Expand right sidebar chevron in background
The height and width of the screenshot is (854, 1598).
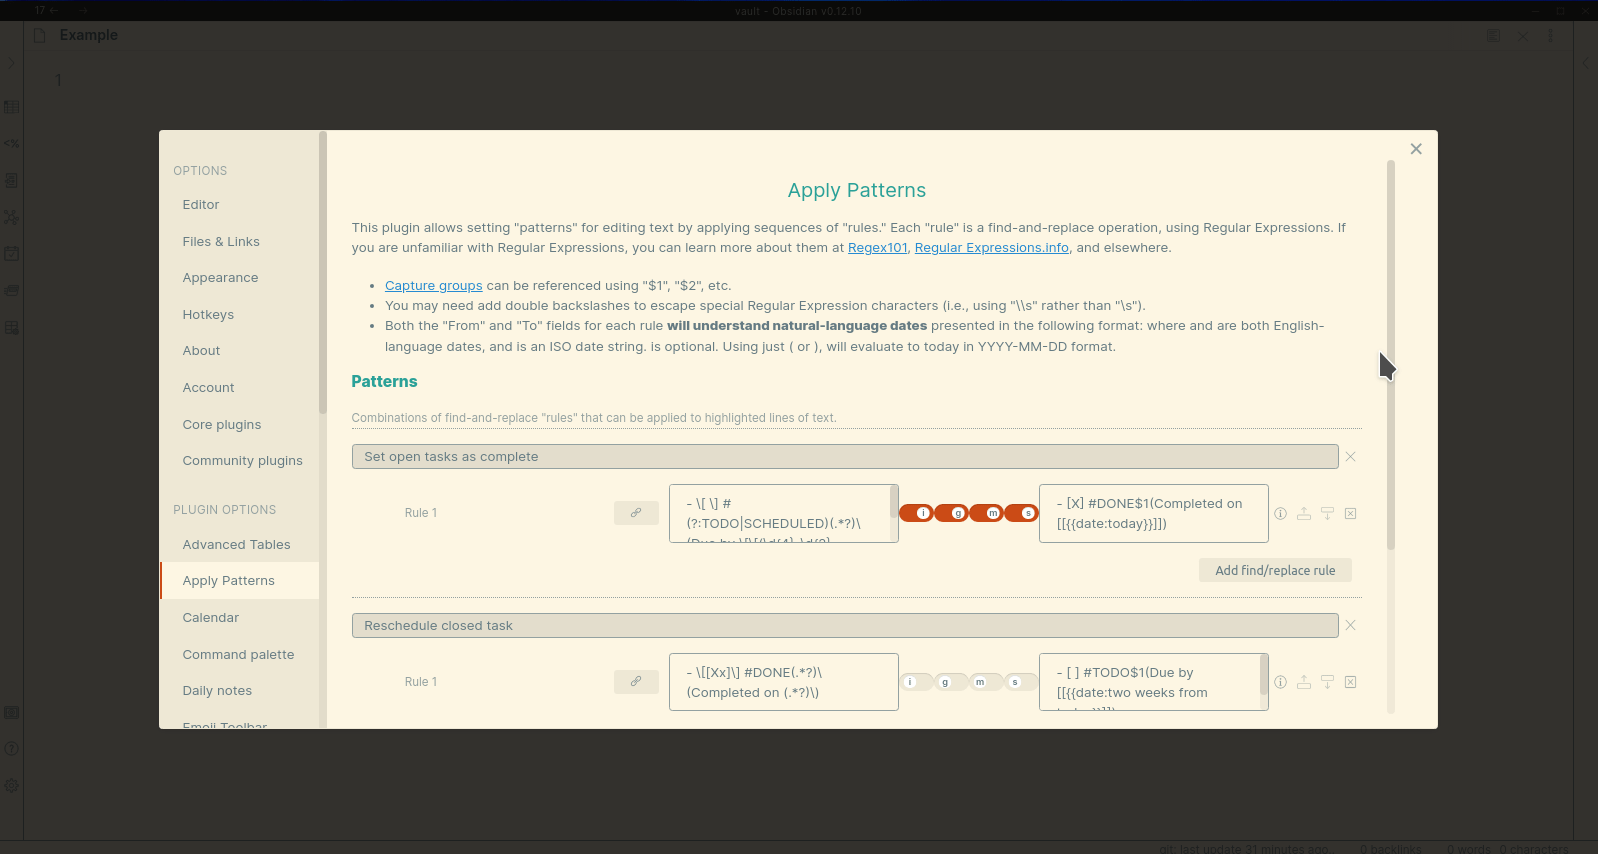1585,64
